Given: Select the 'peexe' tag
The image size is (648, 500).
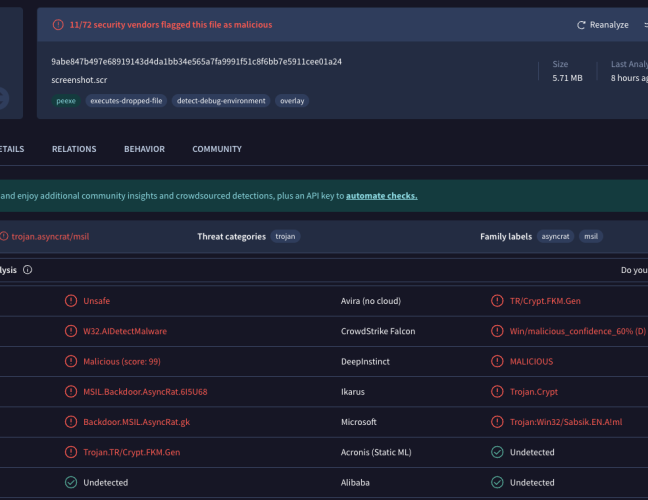Looking at the screenshot, I should 65,101.
